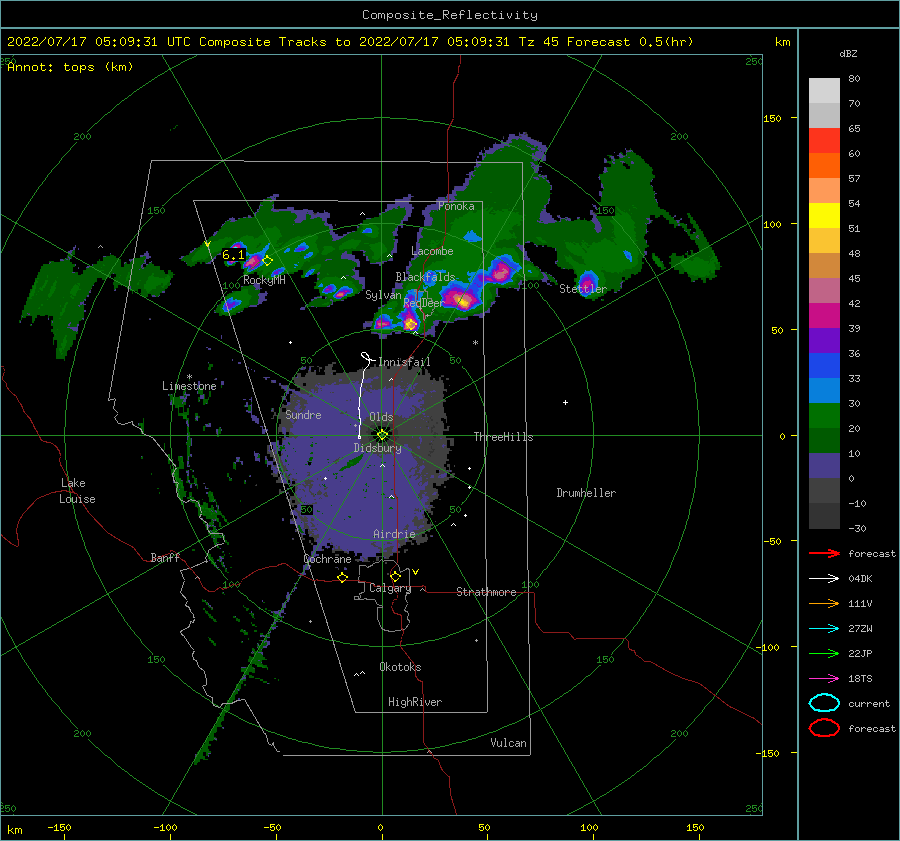Image resolution: width=900 pixels, height=841 pixels.
Task: Click the Okotoks label
Action: (400, 667)
